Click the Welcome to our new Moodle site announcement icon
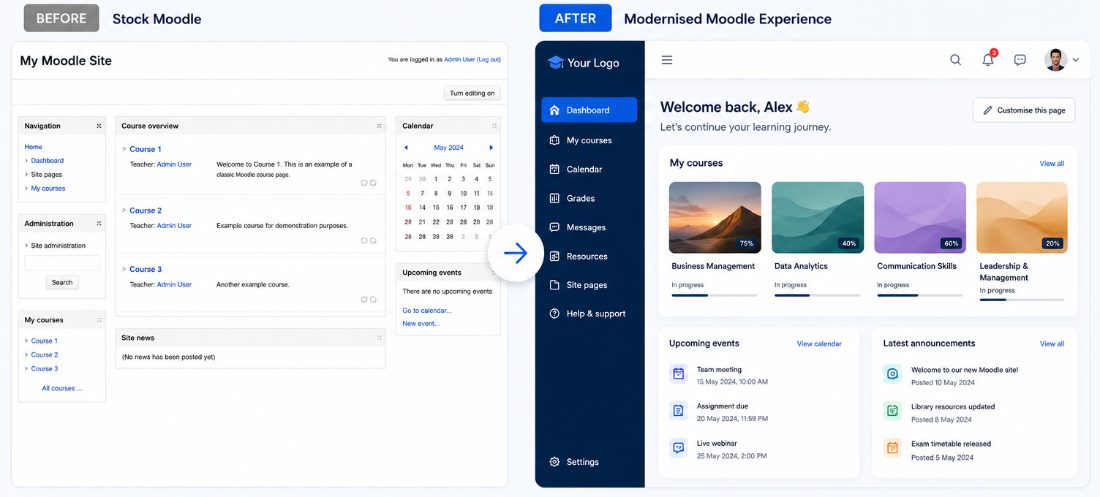Viewport: 1100px width, 497px height. pyautogui.click(x=892, y=374)
